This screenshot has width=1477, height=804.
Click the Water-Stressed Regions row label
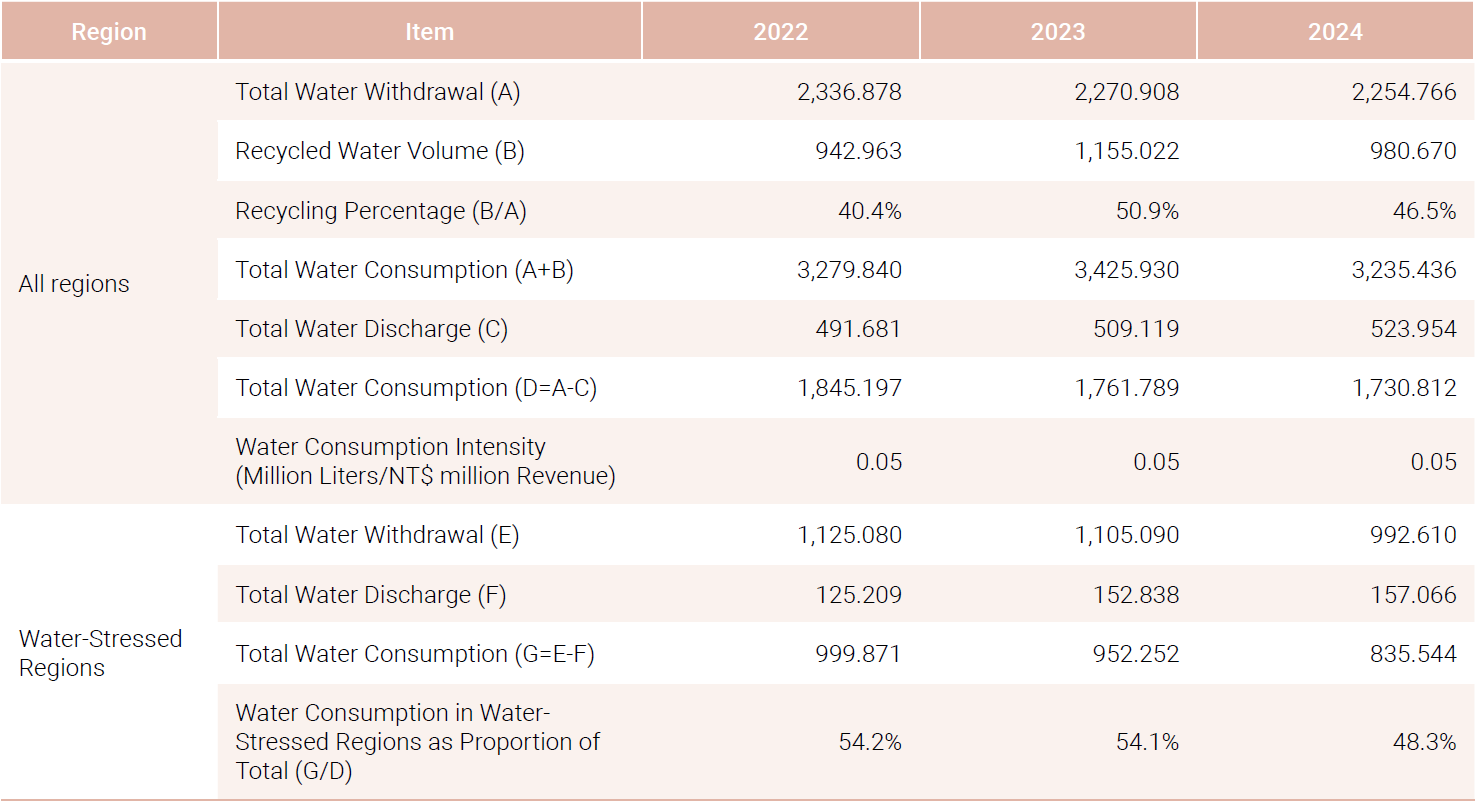pos(100,653)
